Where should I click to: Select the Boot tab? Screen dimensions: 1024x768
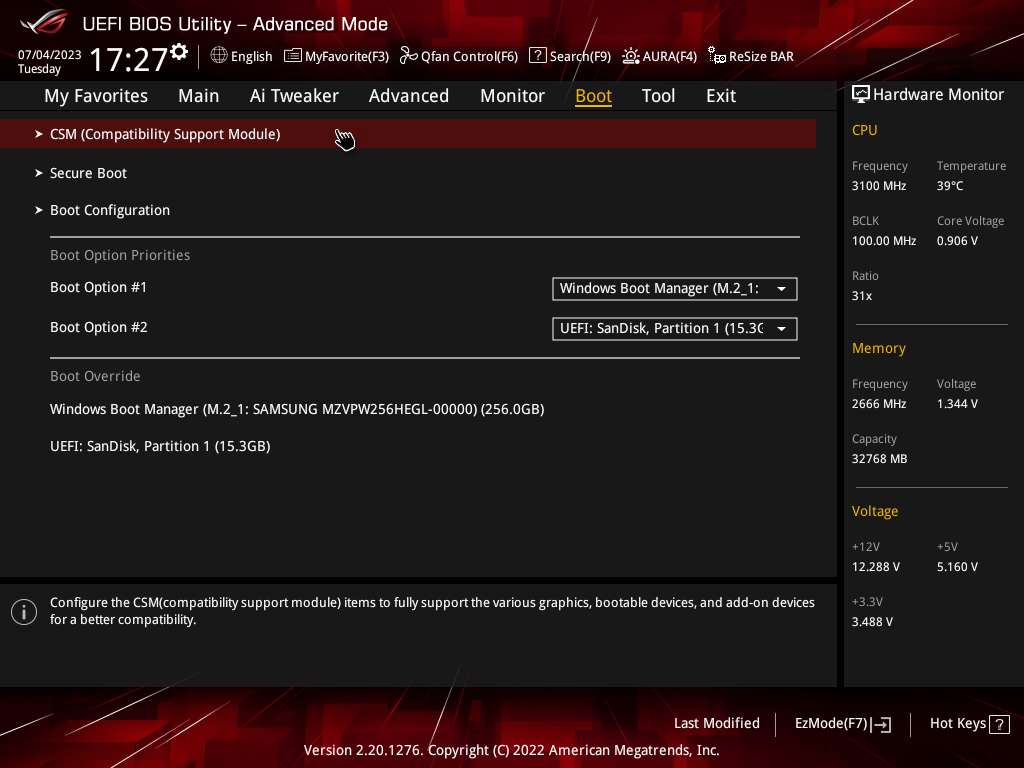pyautogui.click(x=593, y=96)
